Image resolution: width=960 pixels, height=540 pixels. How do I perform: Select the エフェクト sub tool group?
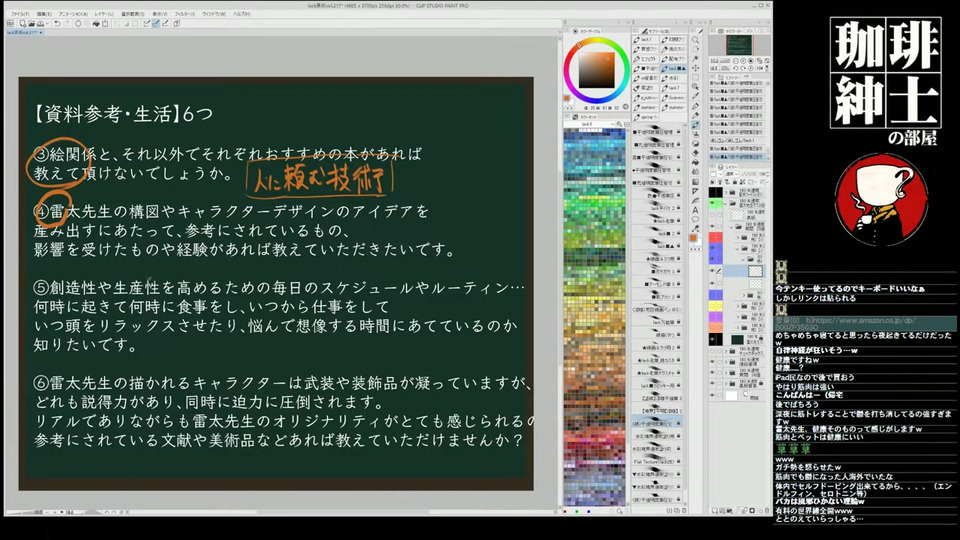coord(646,59)
